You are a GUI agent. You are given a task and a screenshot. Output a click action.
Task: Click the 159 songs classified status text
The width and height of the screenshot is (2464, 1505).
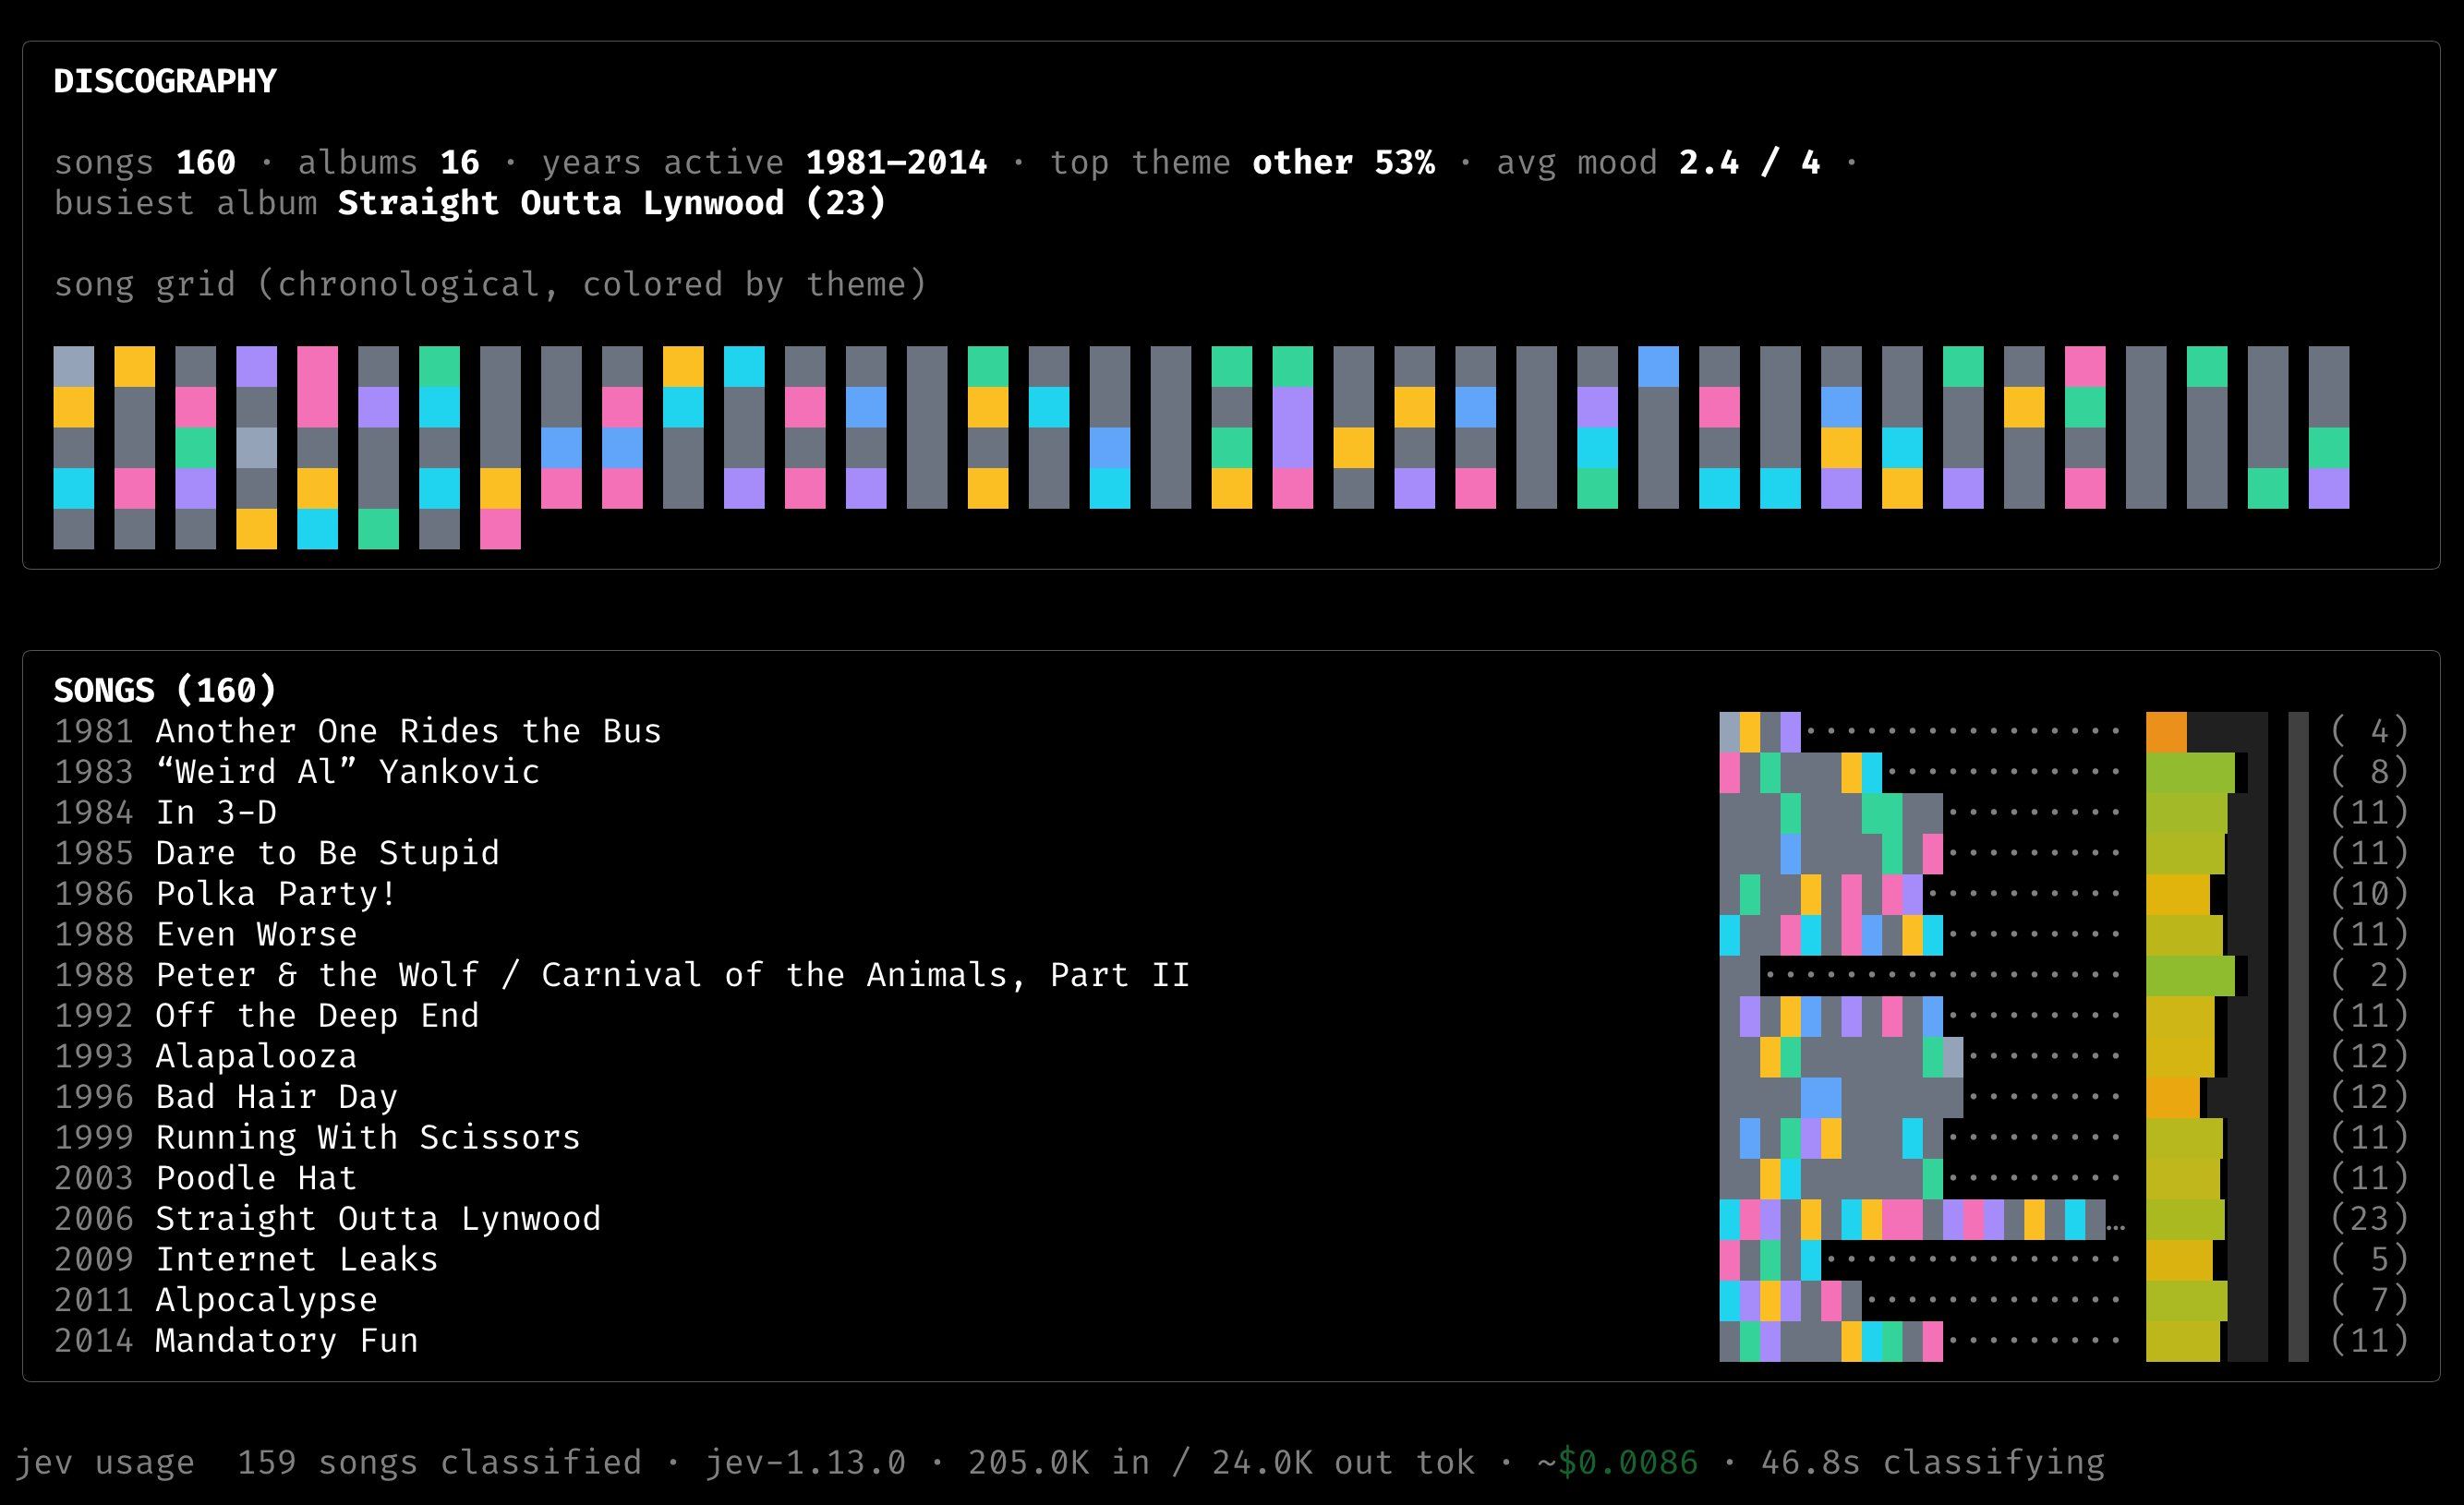click(439, 1463)
